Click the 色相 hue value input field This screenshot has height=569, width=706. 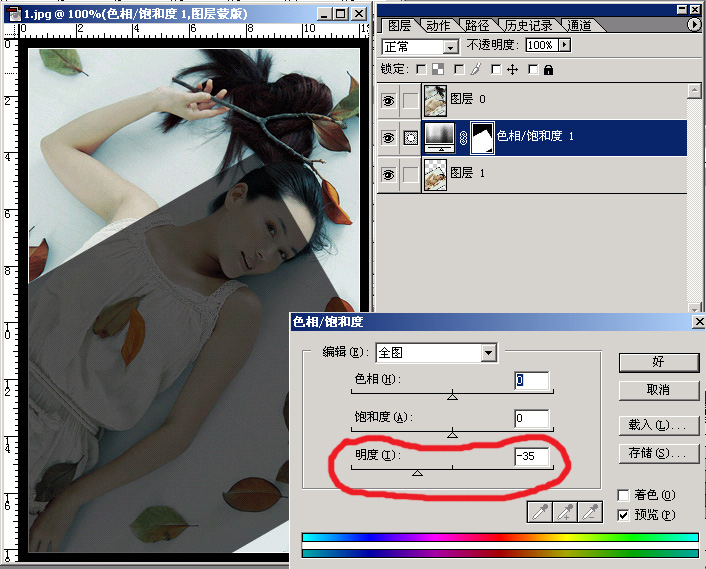click(x=532, y=380)
